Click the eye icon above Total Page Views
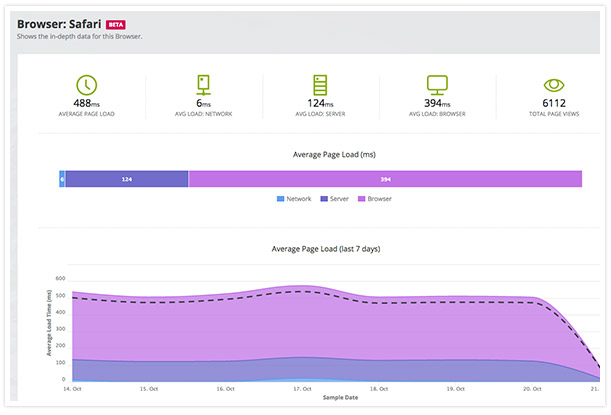Screen dimensions: 611x415 [x=554, y=85]
